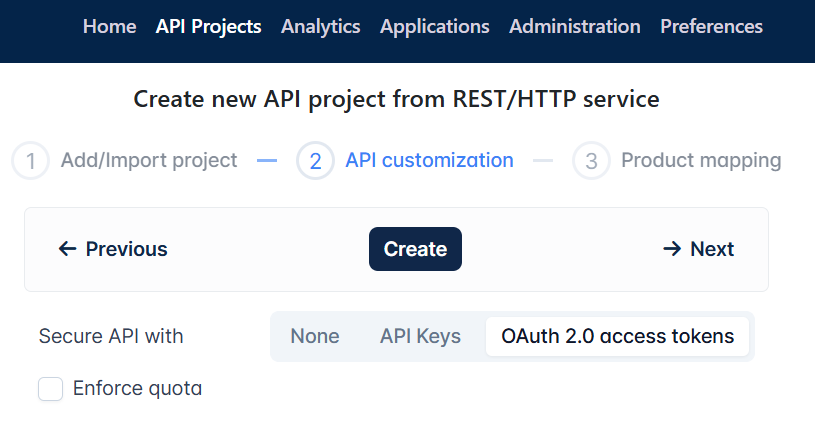Image resolution: width=815 pixels, height=438 pixels.
Task: Advance with the Next button
Action: pos(698,249)
